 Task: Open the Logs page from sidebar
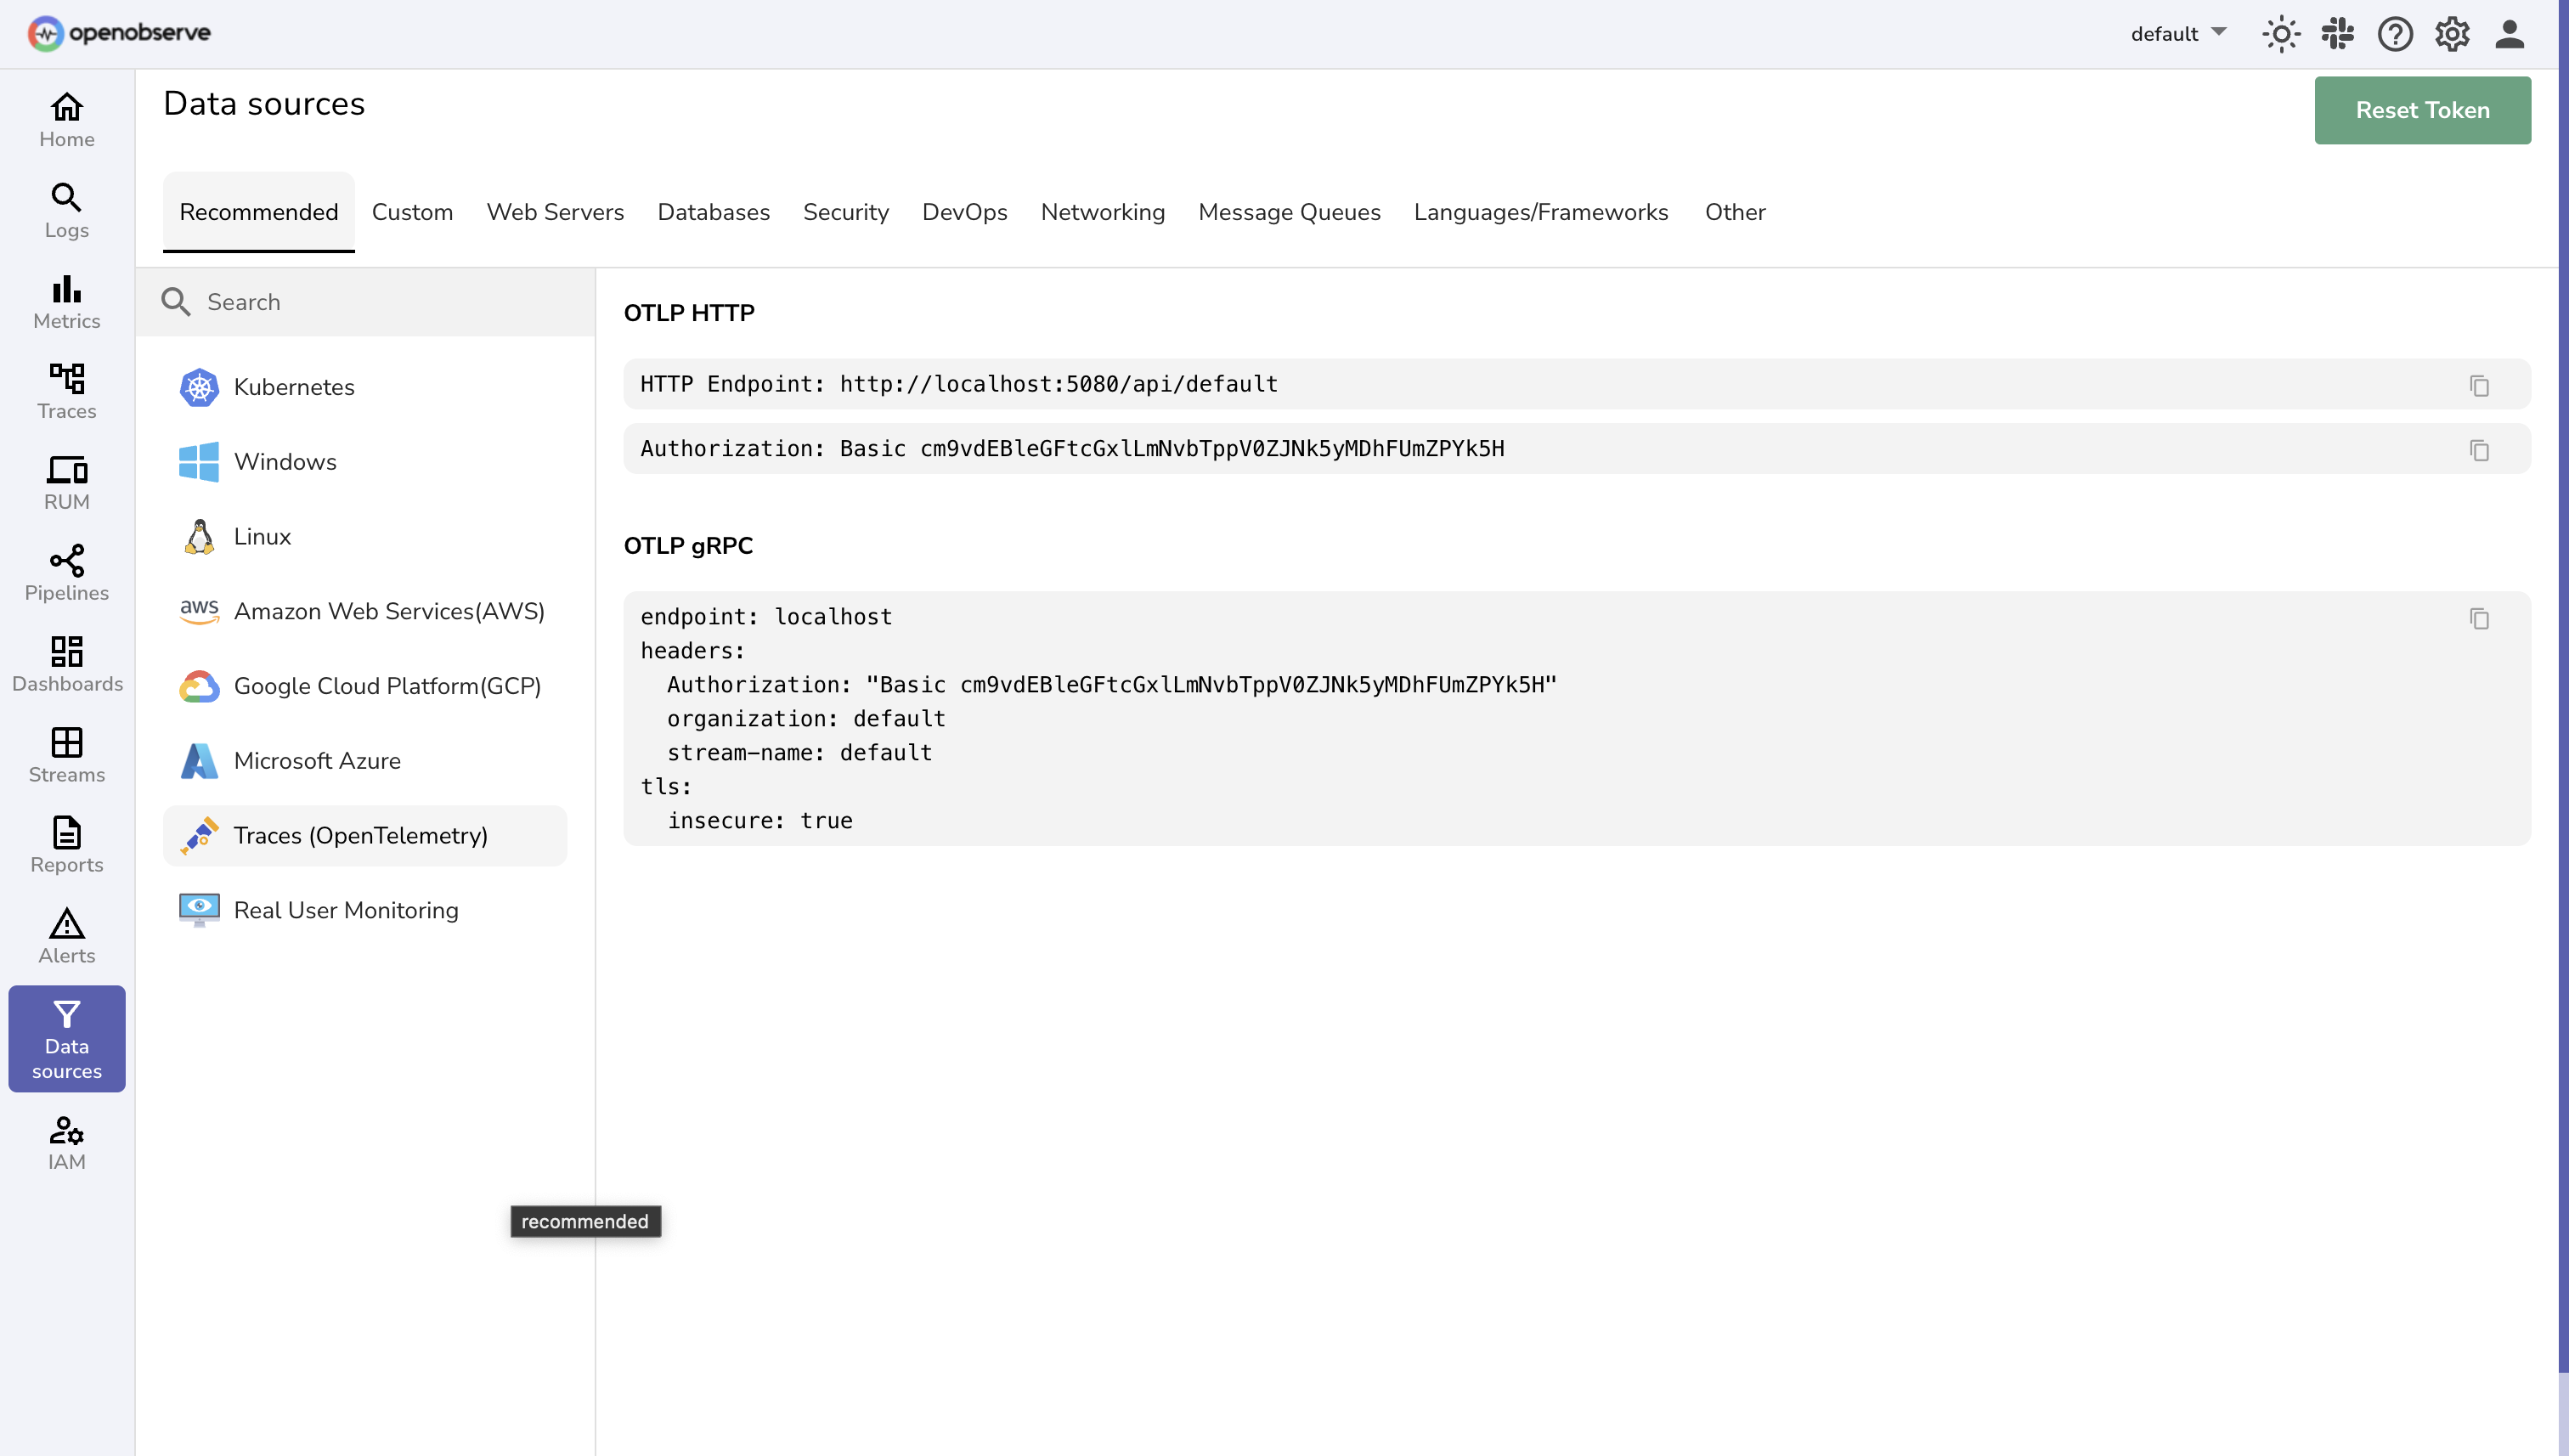coord(66,210)
